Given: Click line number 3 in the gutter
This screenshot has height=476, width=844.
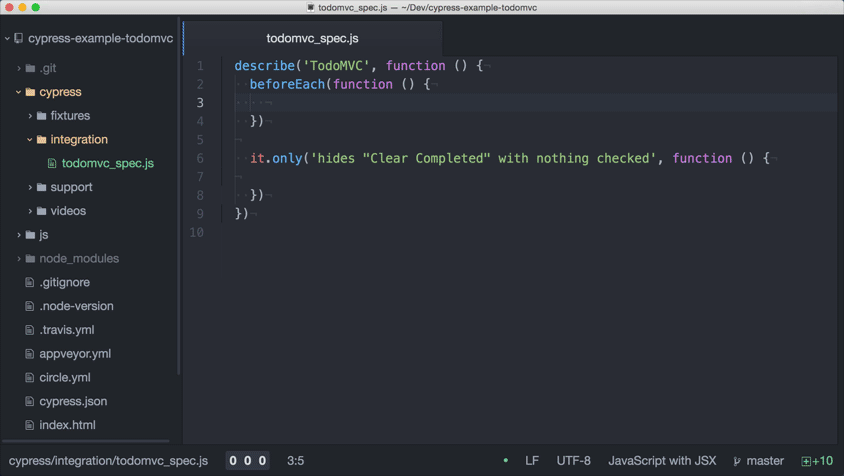Looking at the screenshot, I should click(200, 103).
